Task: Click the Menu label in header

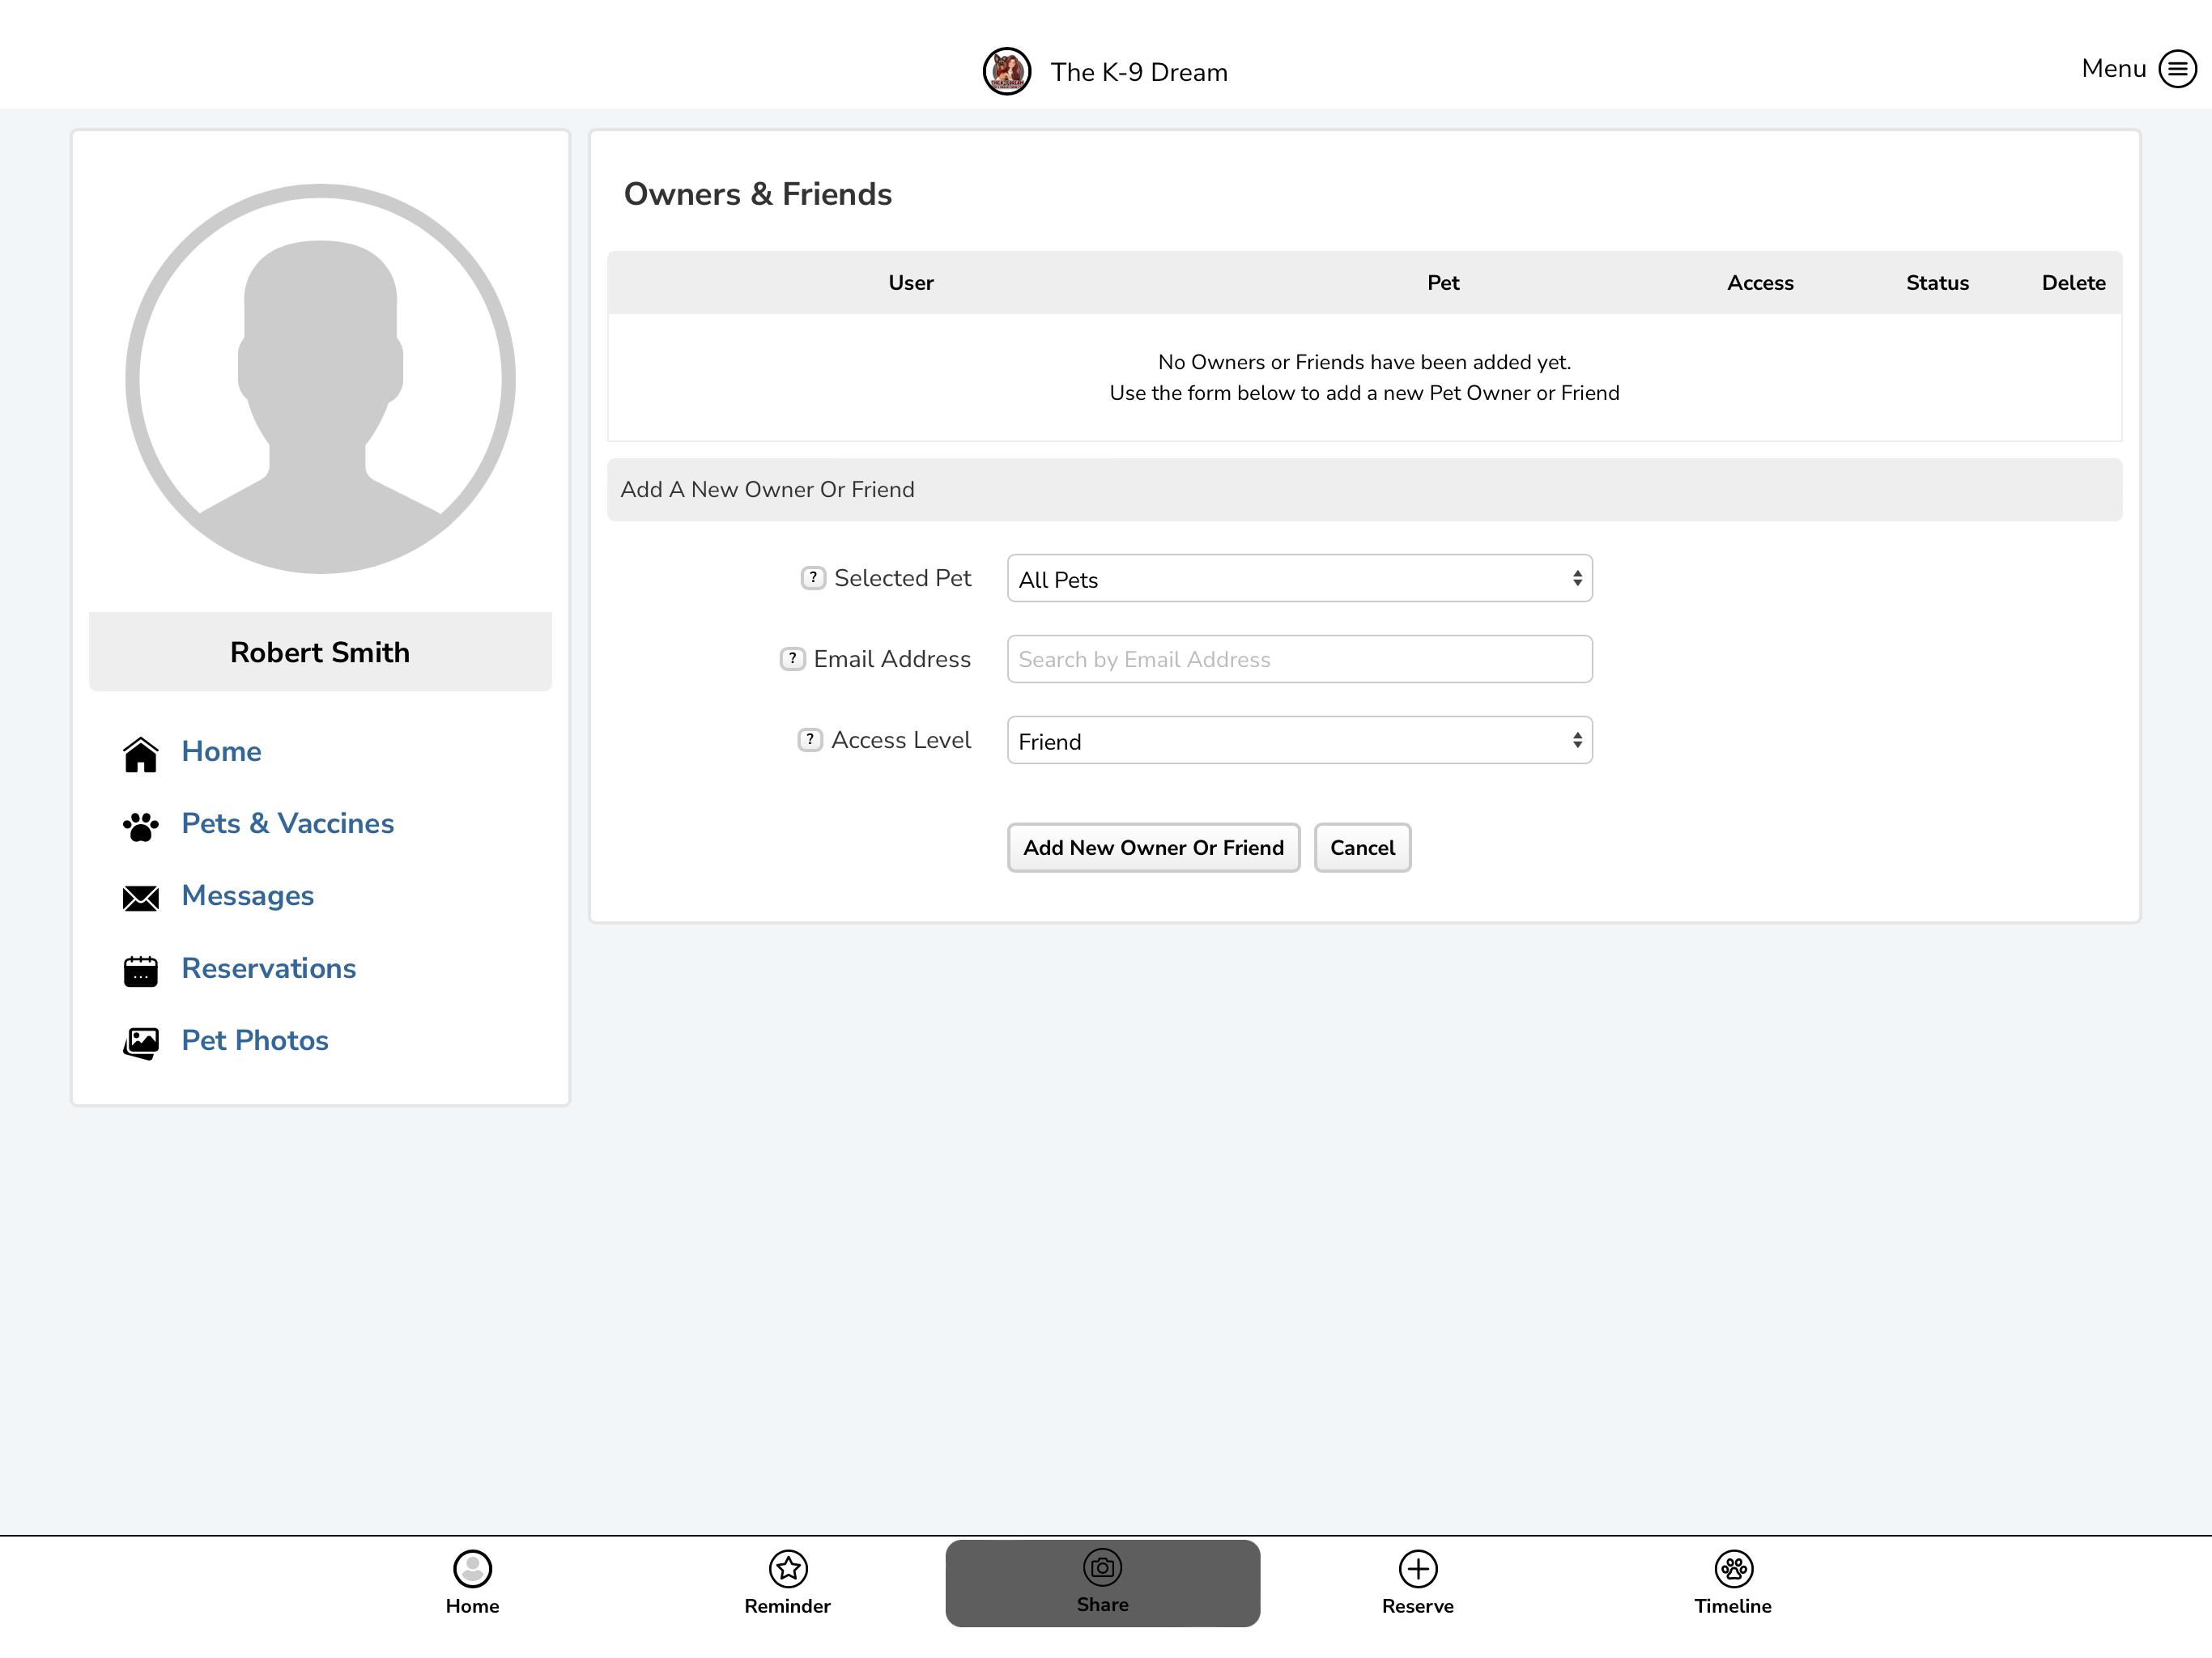Action: tap(2113, 69)
